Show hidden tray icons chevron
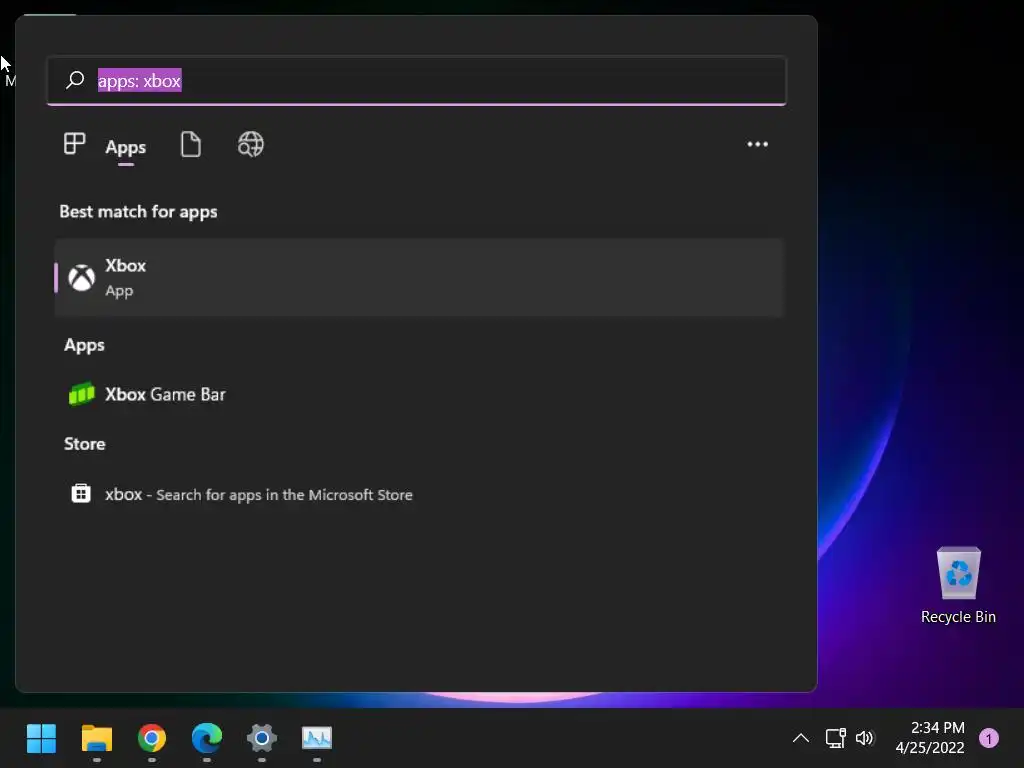 point(801,739)
